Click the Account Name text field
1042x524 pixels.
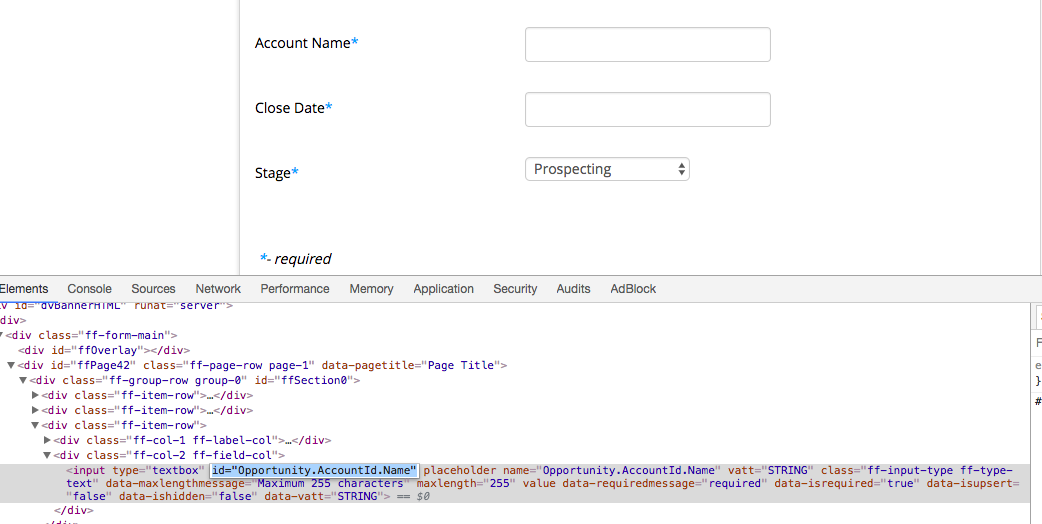(x=647, y=45)
